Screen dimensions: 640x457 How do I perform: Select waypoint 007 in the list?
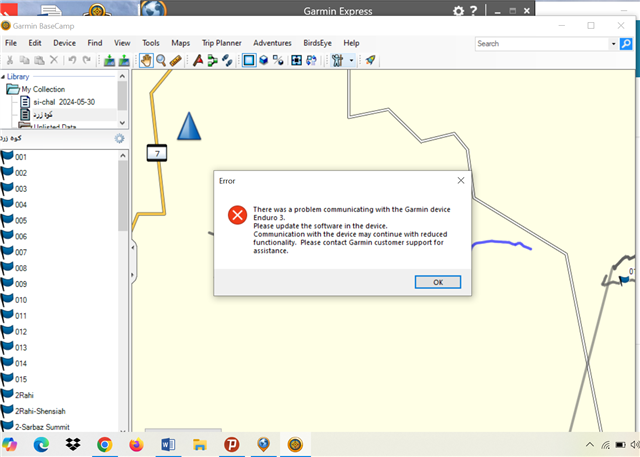[x=20, y=252]
